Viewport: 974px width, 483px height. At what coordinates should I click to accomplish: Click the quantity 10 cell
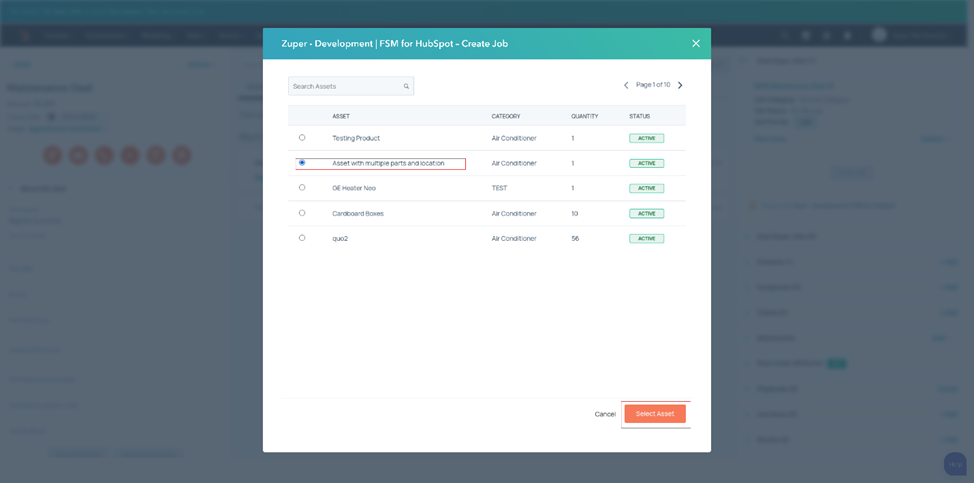tap(575, 214)
